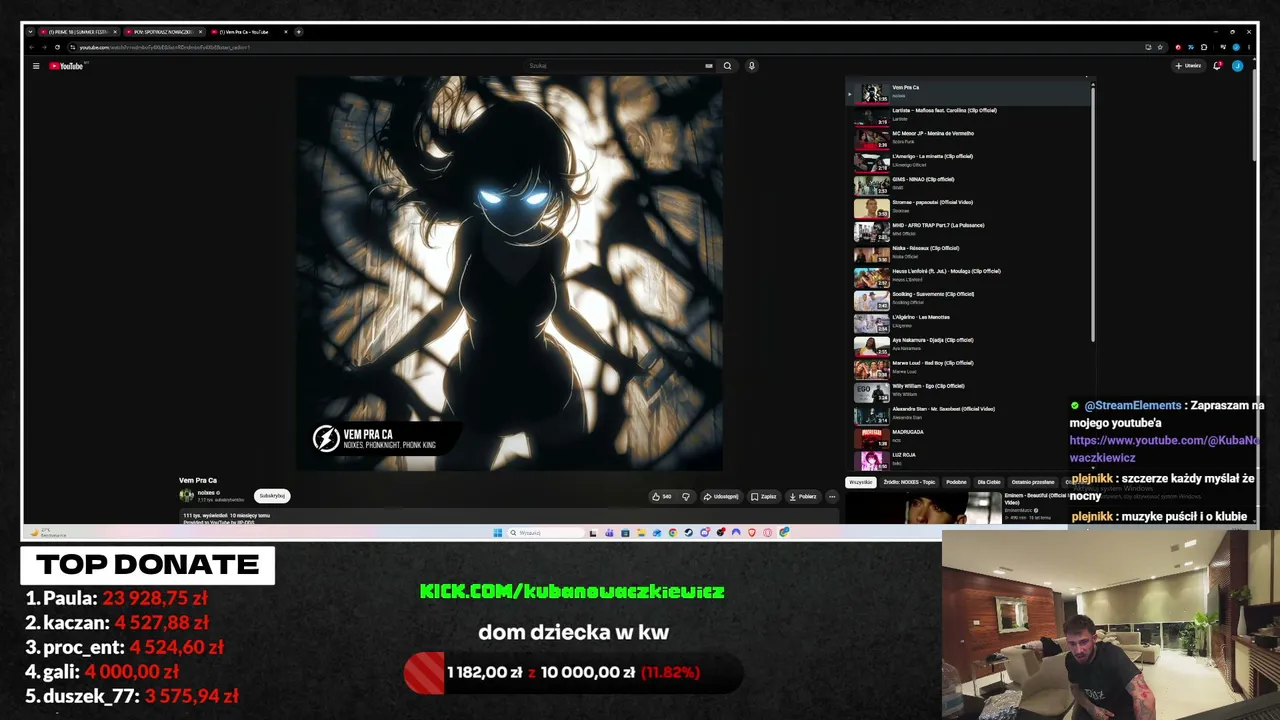
Task: Select the Wszystkie filter chip
Action: pos(860,482)
